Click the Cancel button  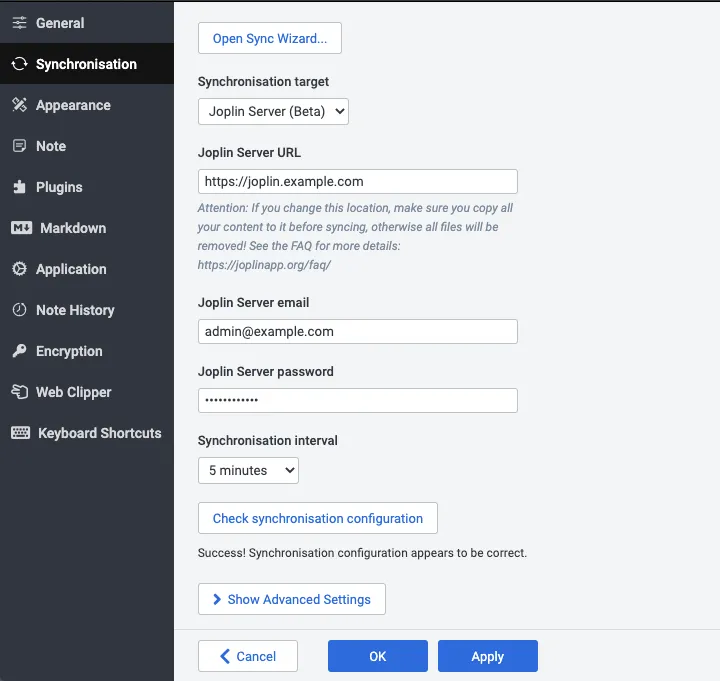248,656
